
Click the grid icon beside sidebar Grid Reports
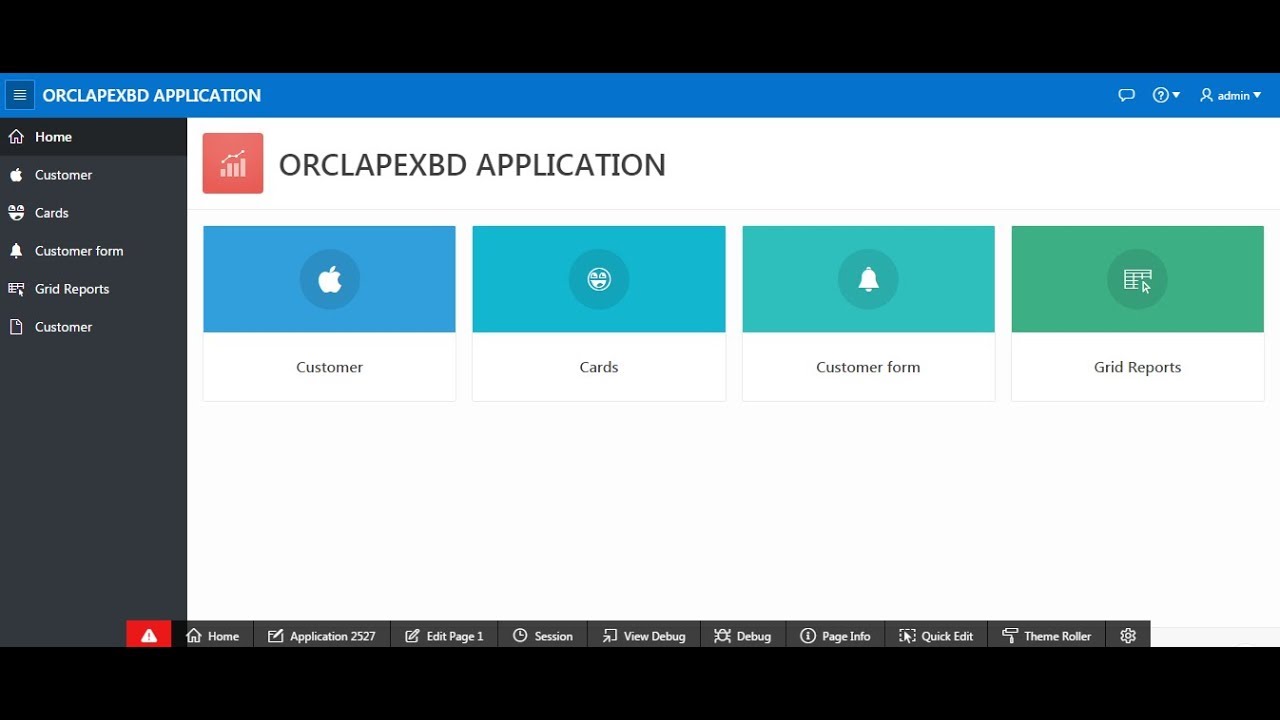16,289
